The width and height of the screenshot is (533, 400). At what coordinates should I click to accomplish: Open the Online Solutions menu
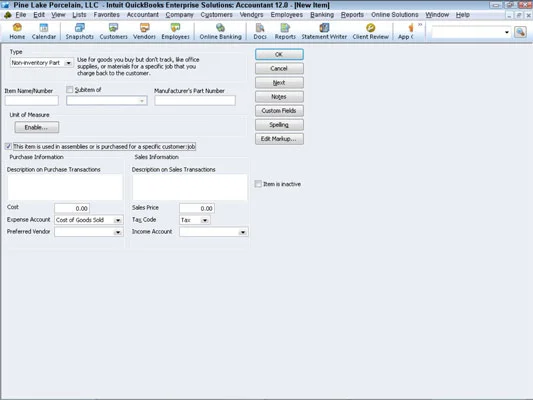tap(395, 15)
